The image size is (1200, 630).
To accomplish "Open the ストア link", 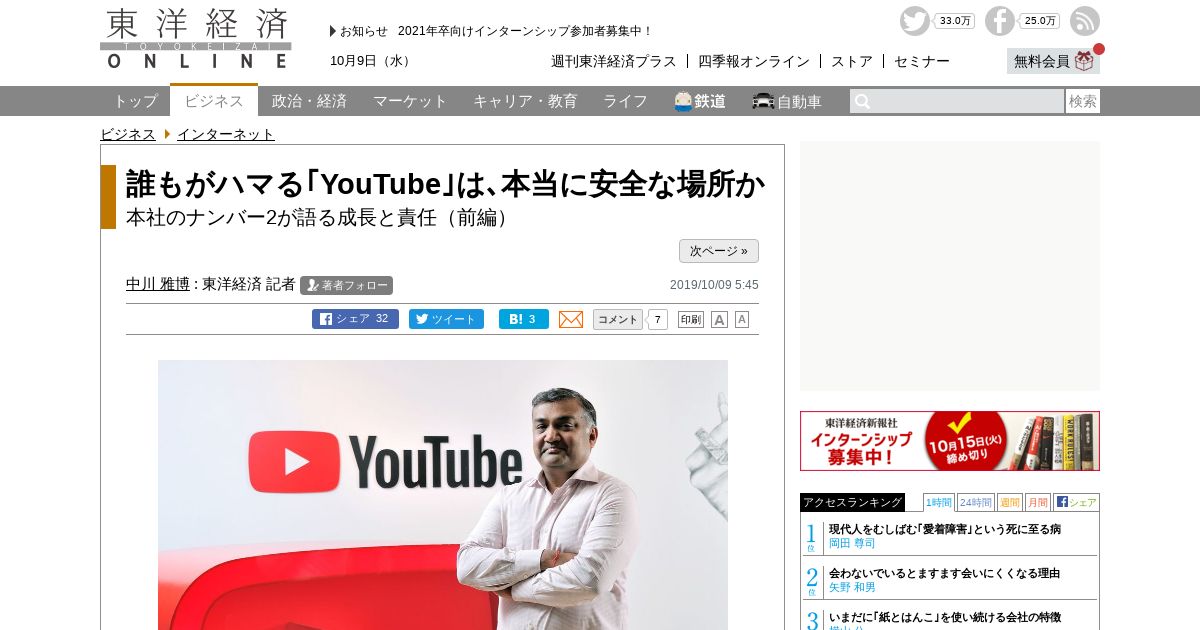I will (x=852, y=61).
